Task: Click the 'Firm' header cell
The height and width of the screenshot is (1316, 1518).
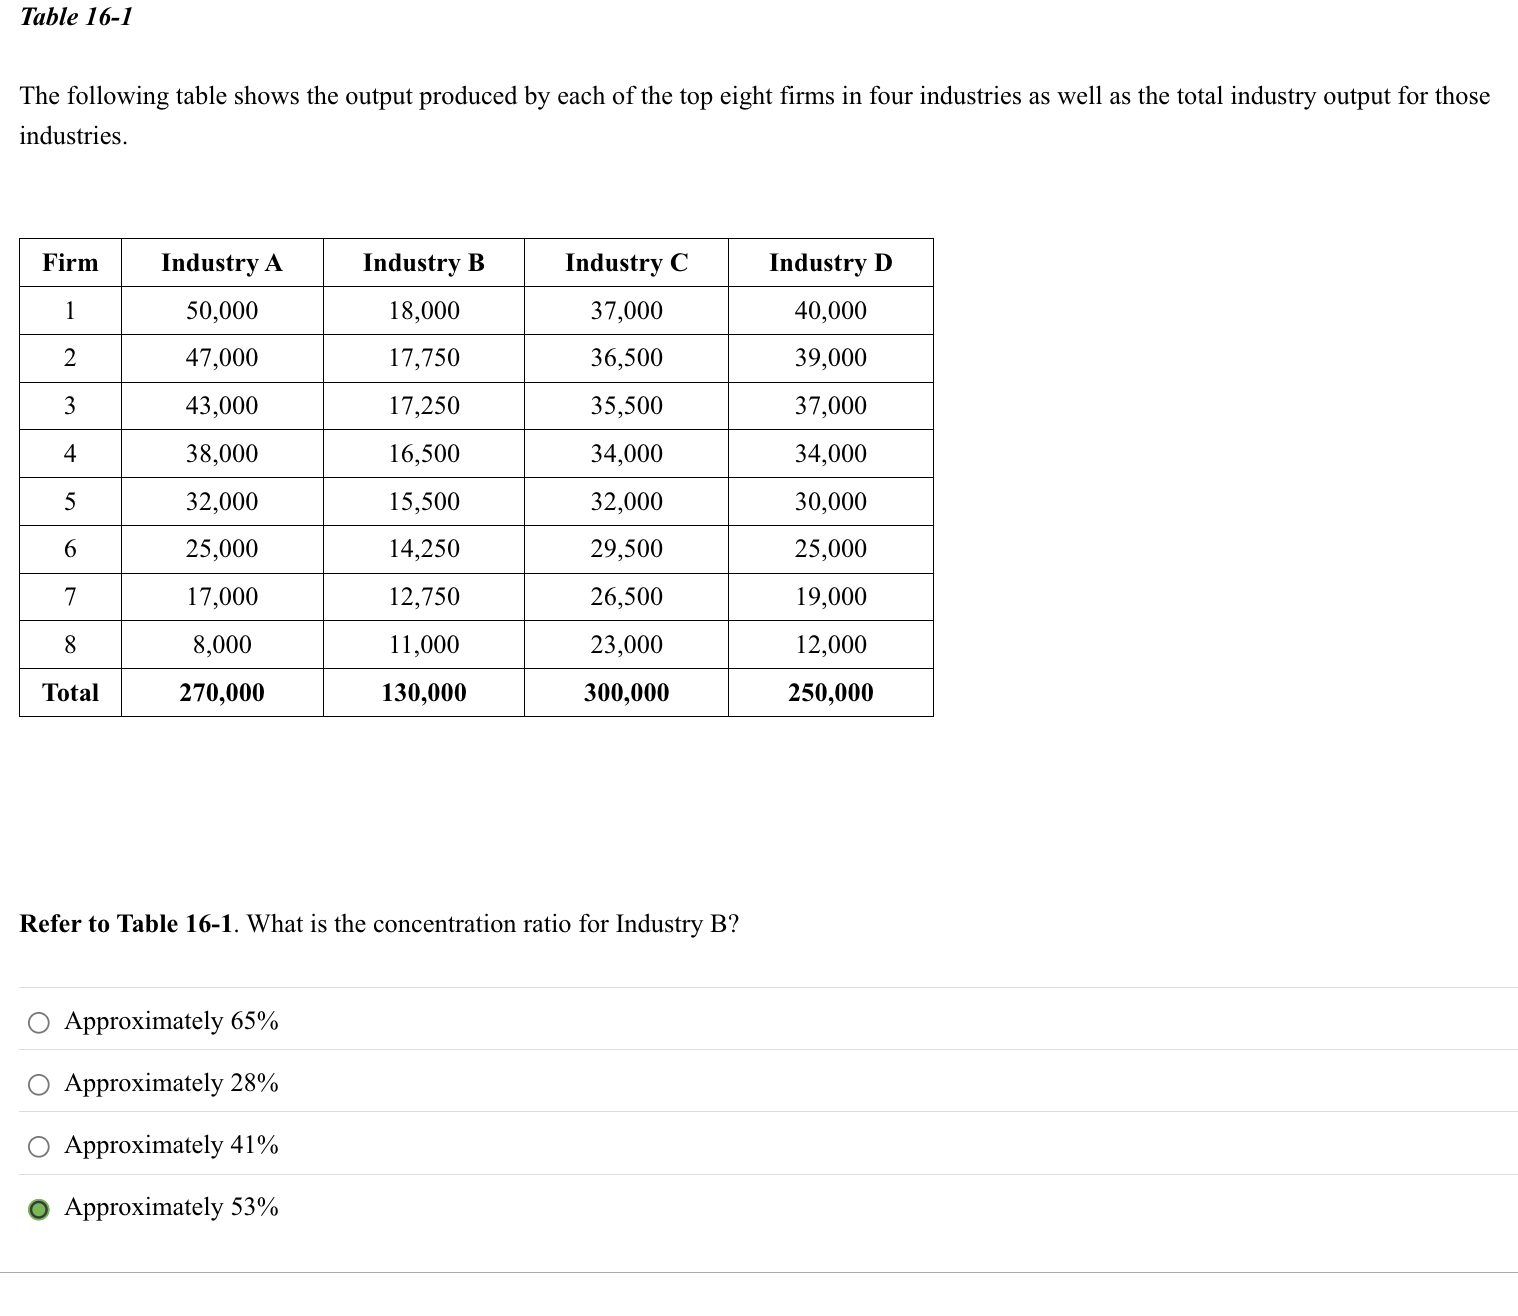Action: (69, 263)
